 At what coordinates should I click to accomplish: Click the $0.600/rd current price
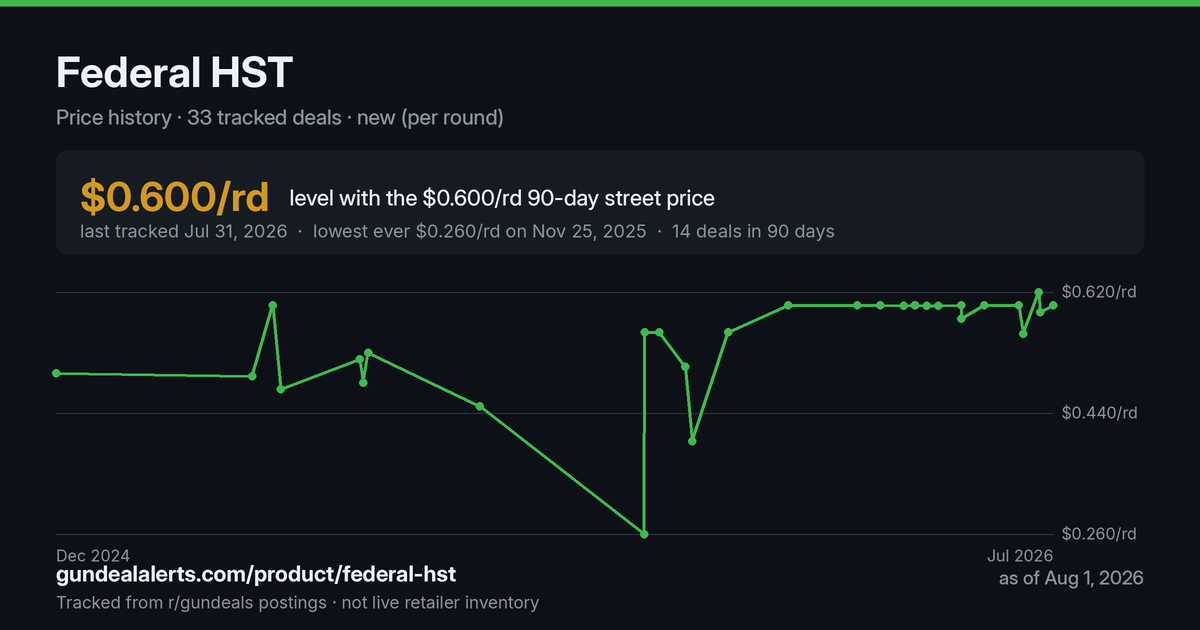[175, 198]
